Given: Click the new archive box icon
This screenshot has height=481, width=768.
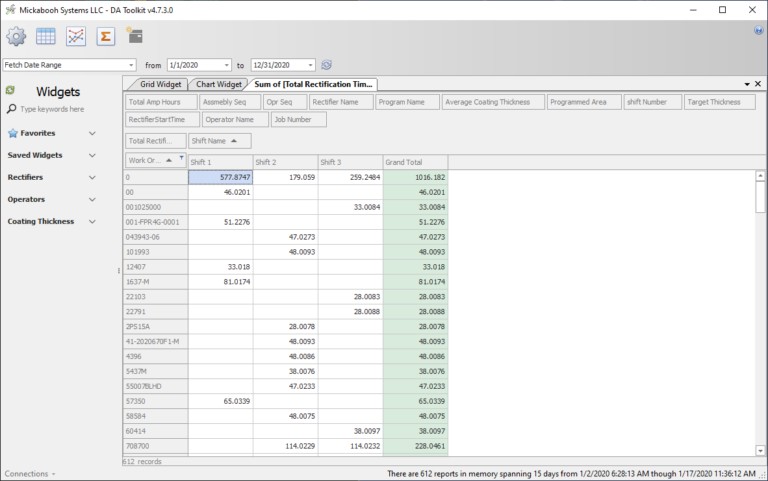Looking at the screenshot, I should [x=134, y=35].
